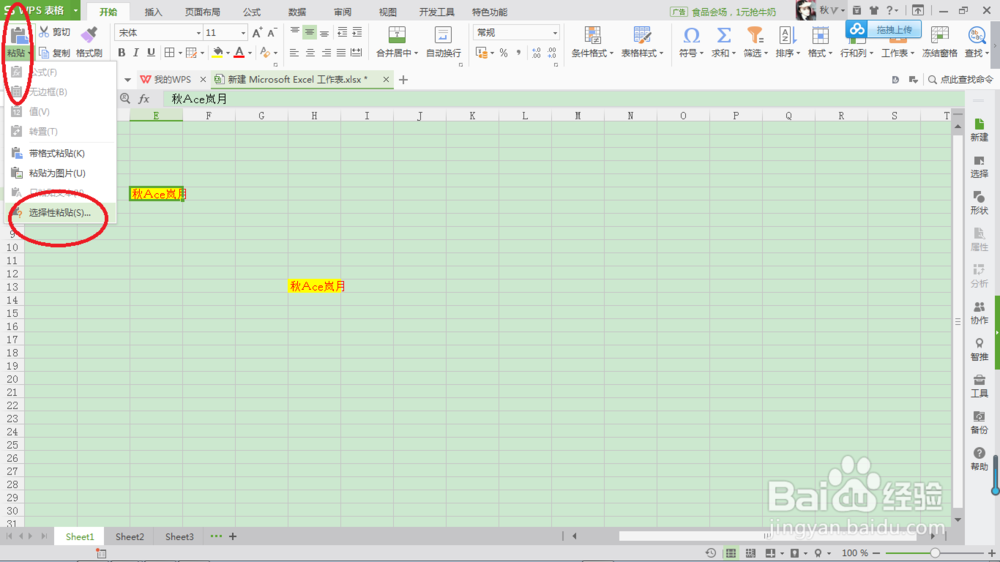Choose Paste Special (选择性粘贴) menu item
Screen dimensions: 1000x562
tap(60, 212)
